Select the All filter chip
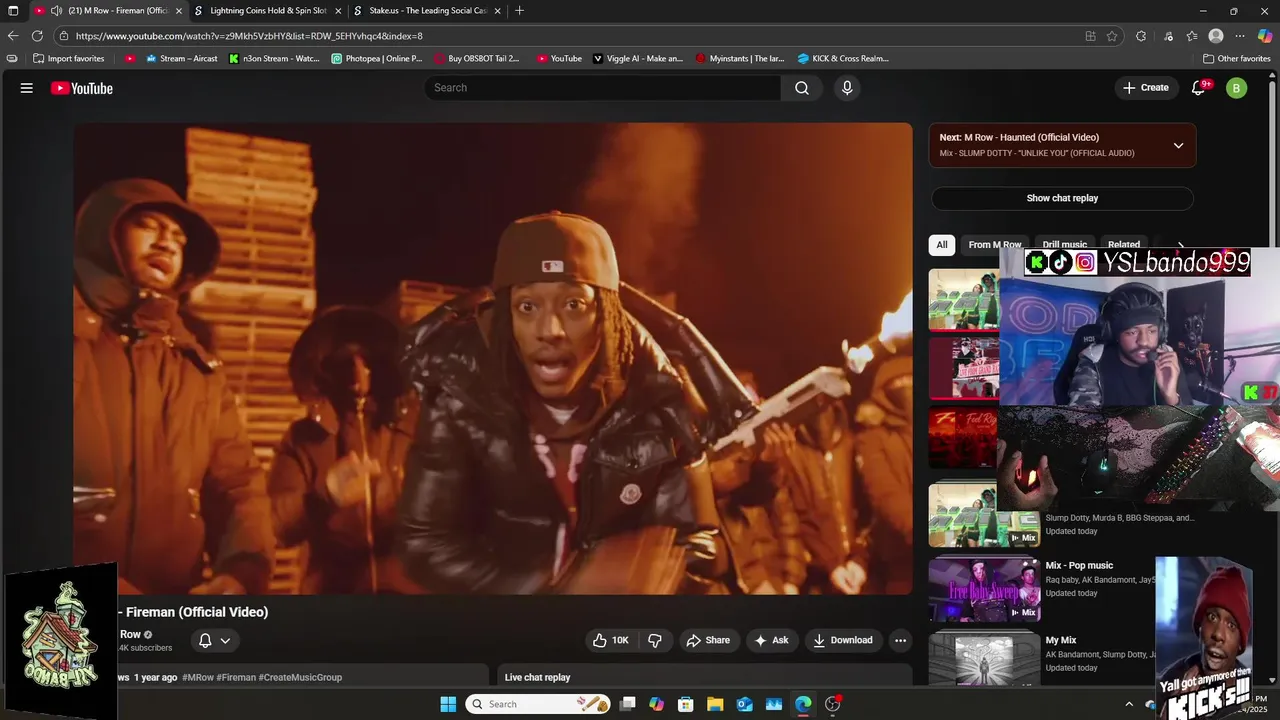The image size is (1280, 720). (941, 245)
